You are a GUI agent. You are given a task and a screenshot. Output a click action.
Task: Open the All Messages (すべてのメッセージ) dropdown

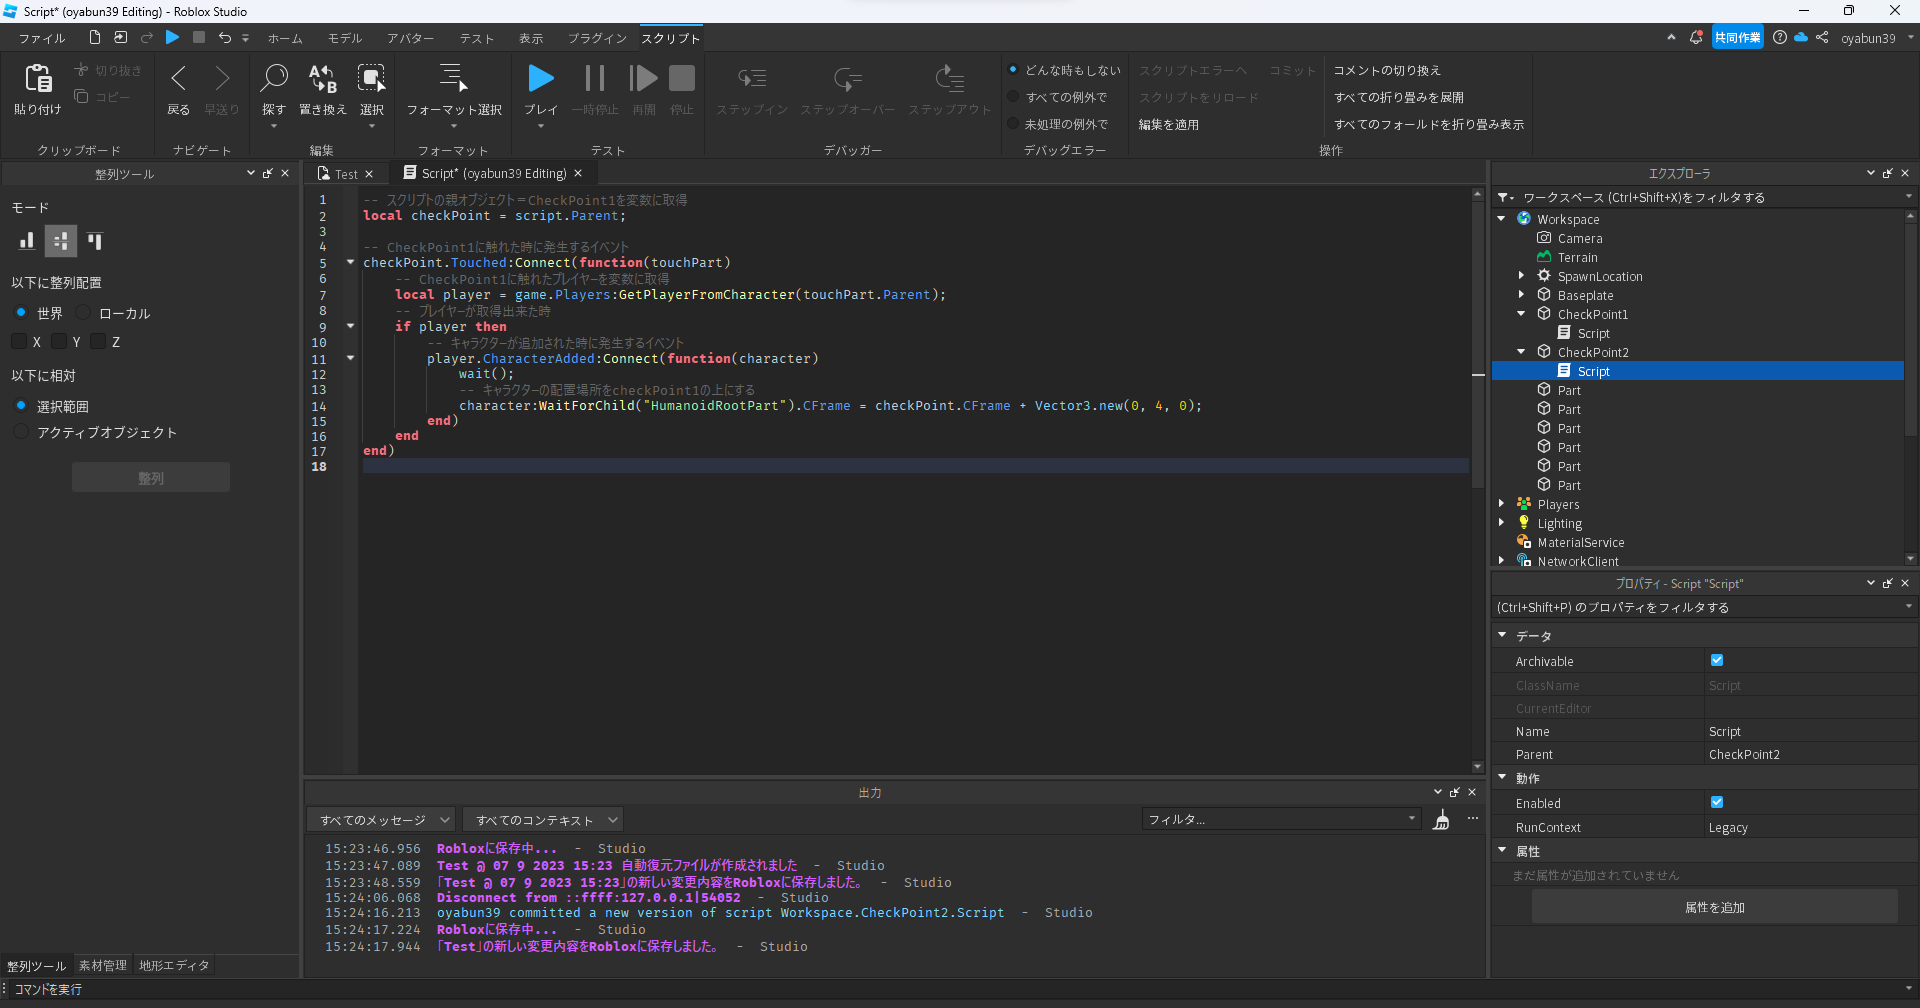point(381,820)
